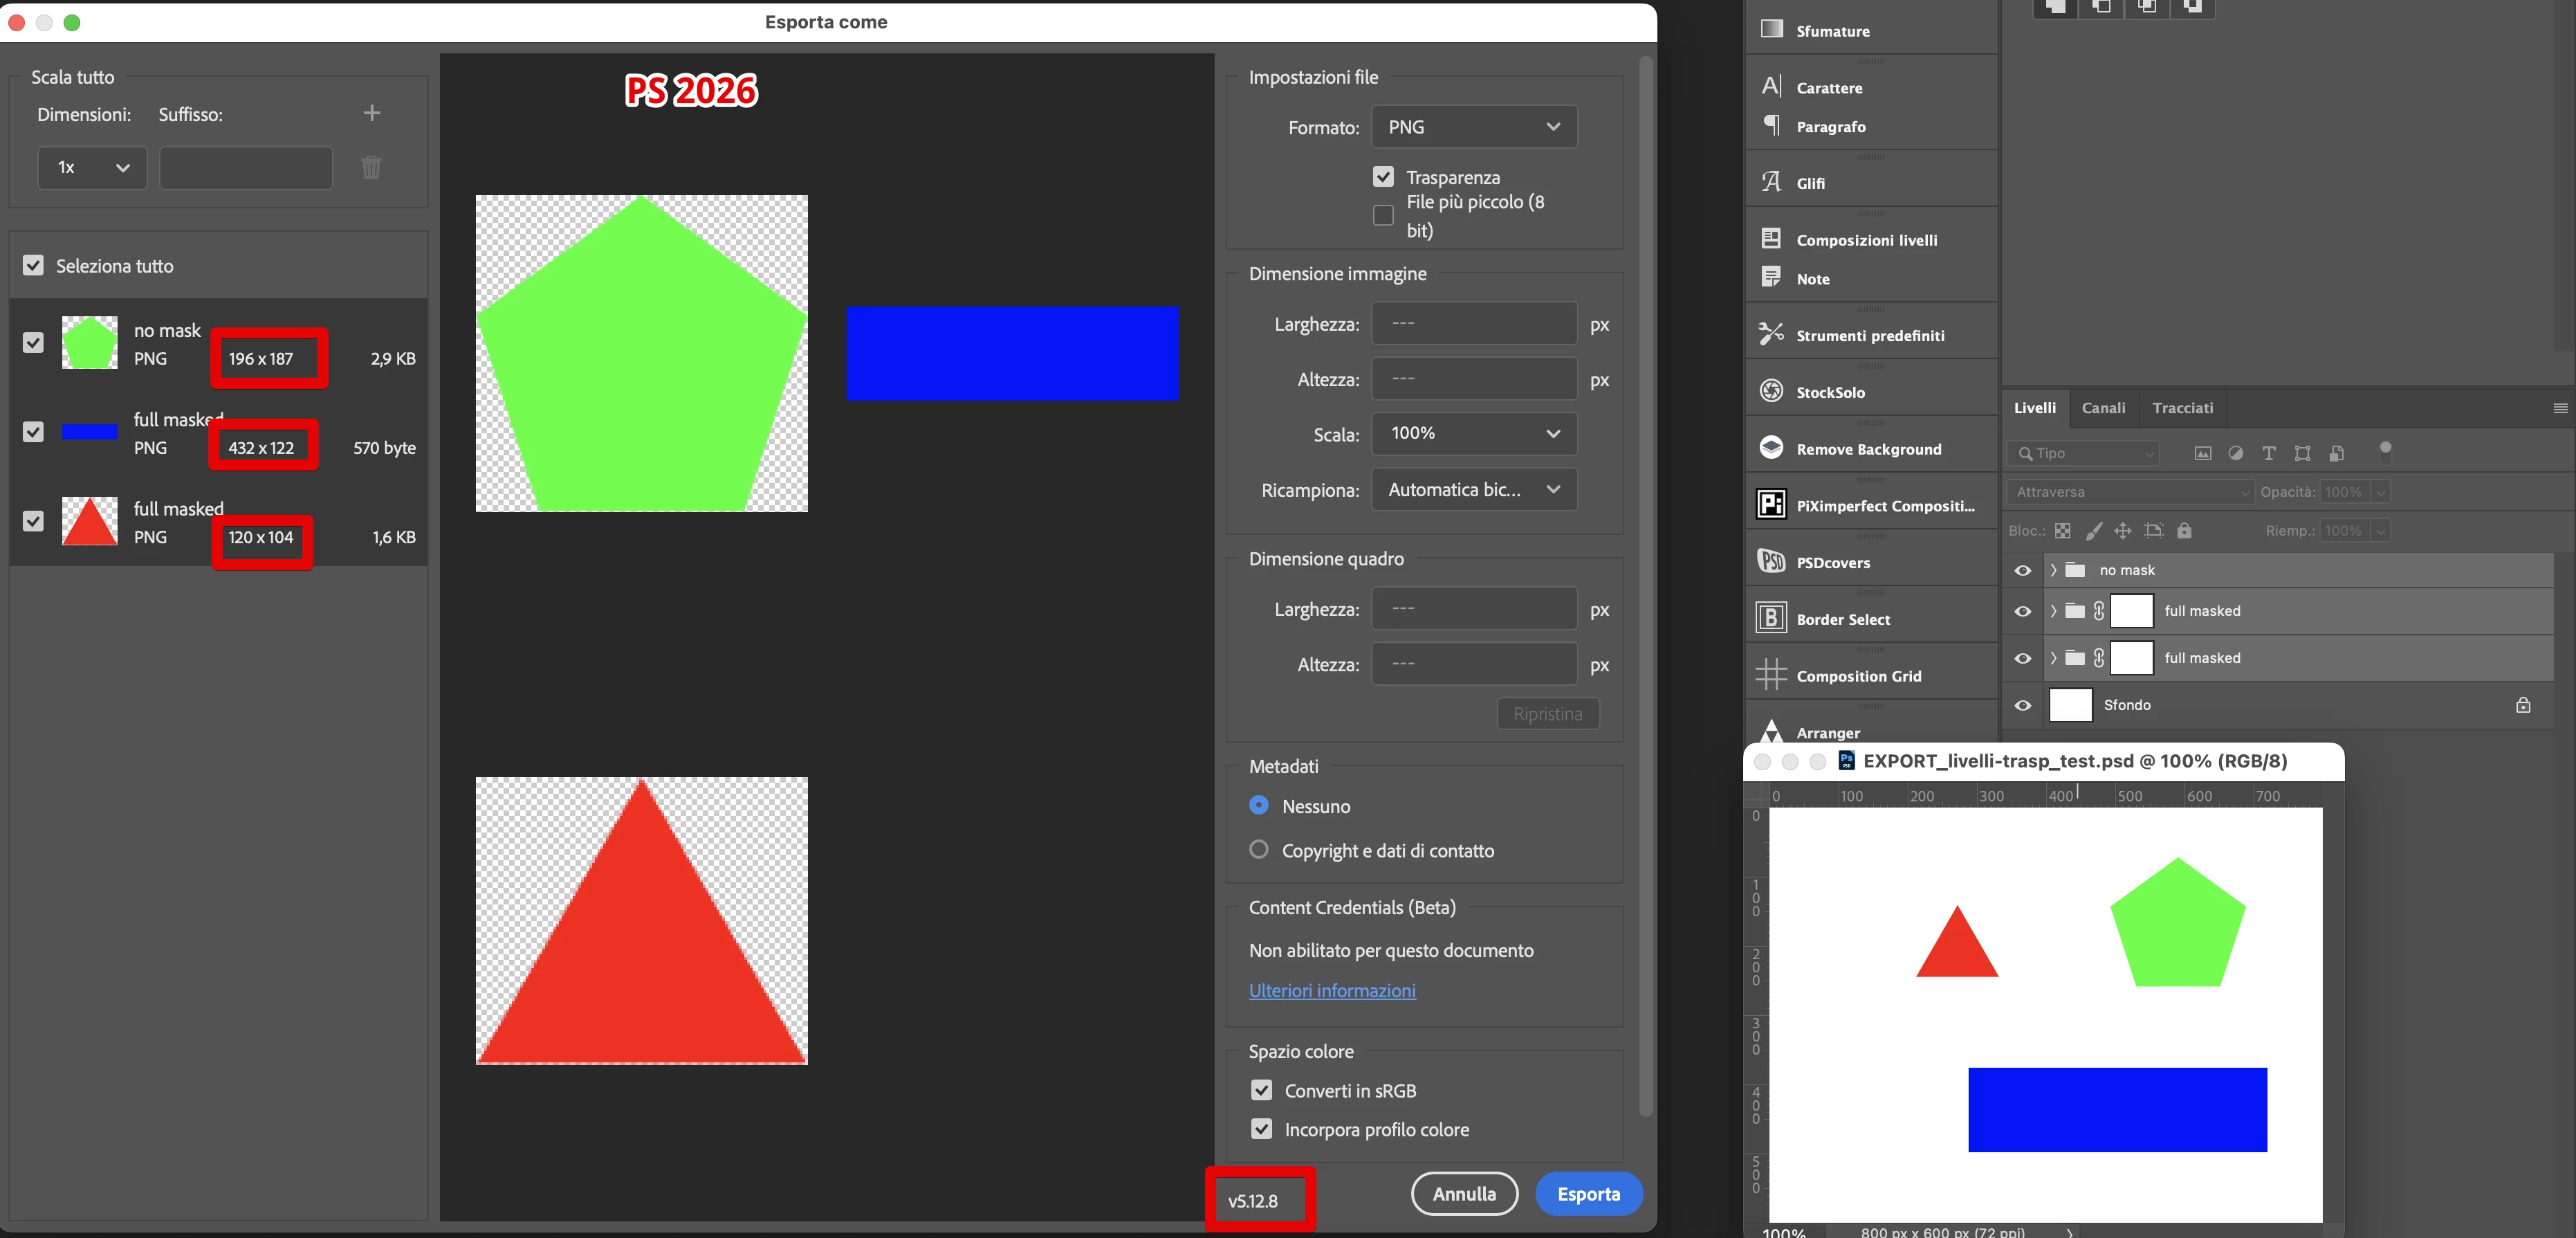Select Copyright e dati di contatto metadata

pos(1259,849)
